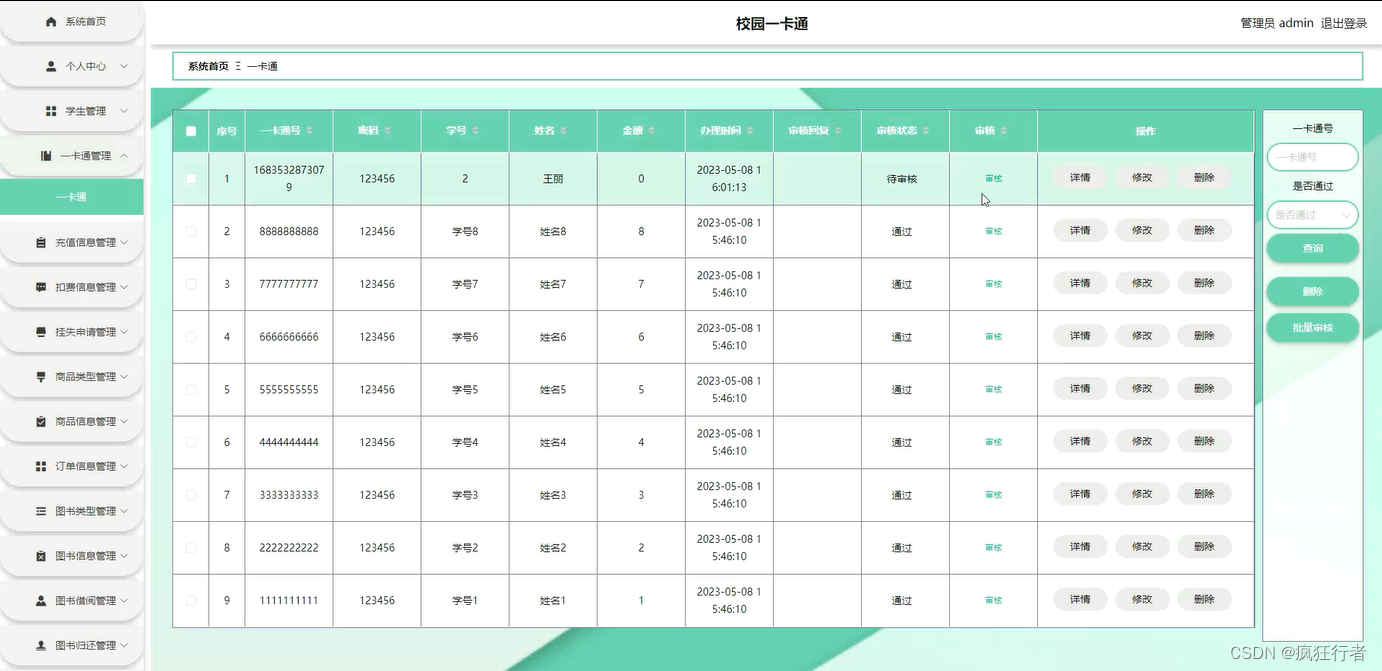Toggle the select-all checkbox in table header
The width and height of the screenshot is (1382, 671).
pos(191,131)
